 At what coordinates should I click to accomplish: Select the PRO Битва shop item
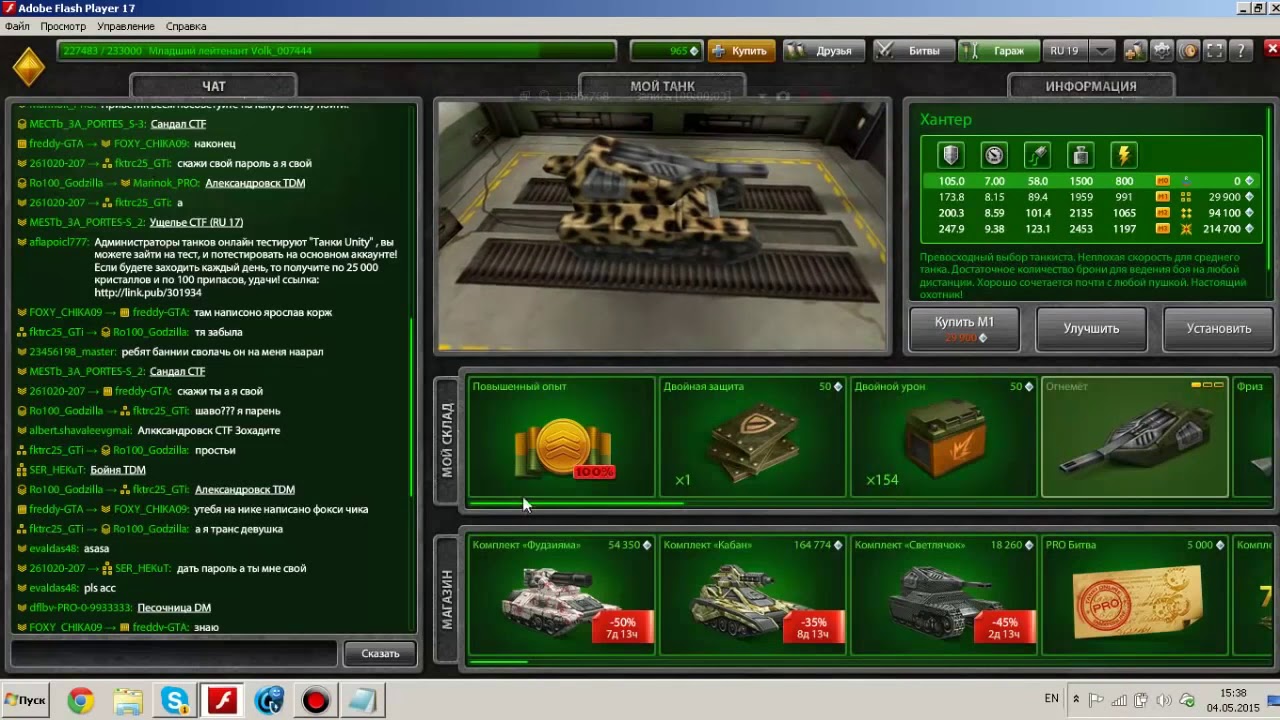pyautogui.click(x=1135, y=595)
